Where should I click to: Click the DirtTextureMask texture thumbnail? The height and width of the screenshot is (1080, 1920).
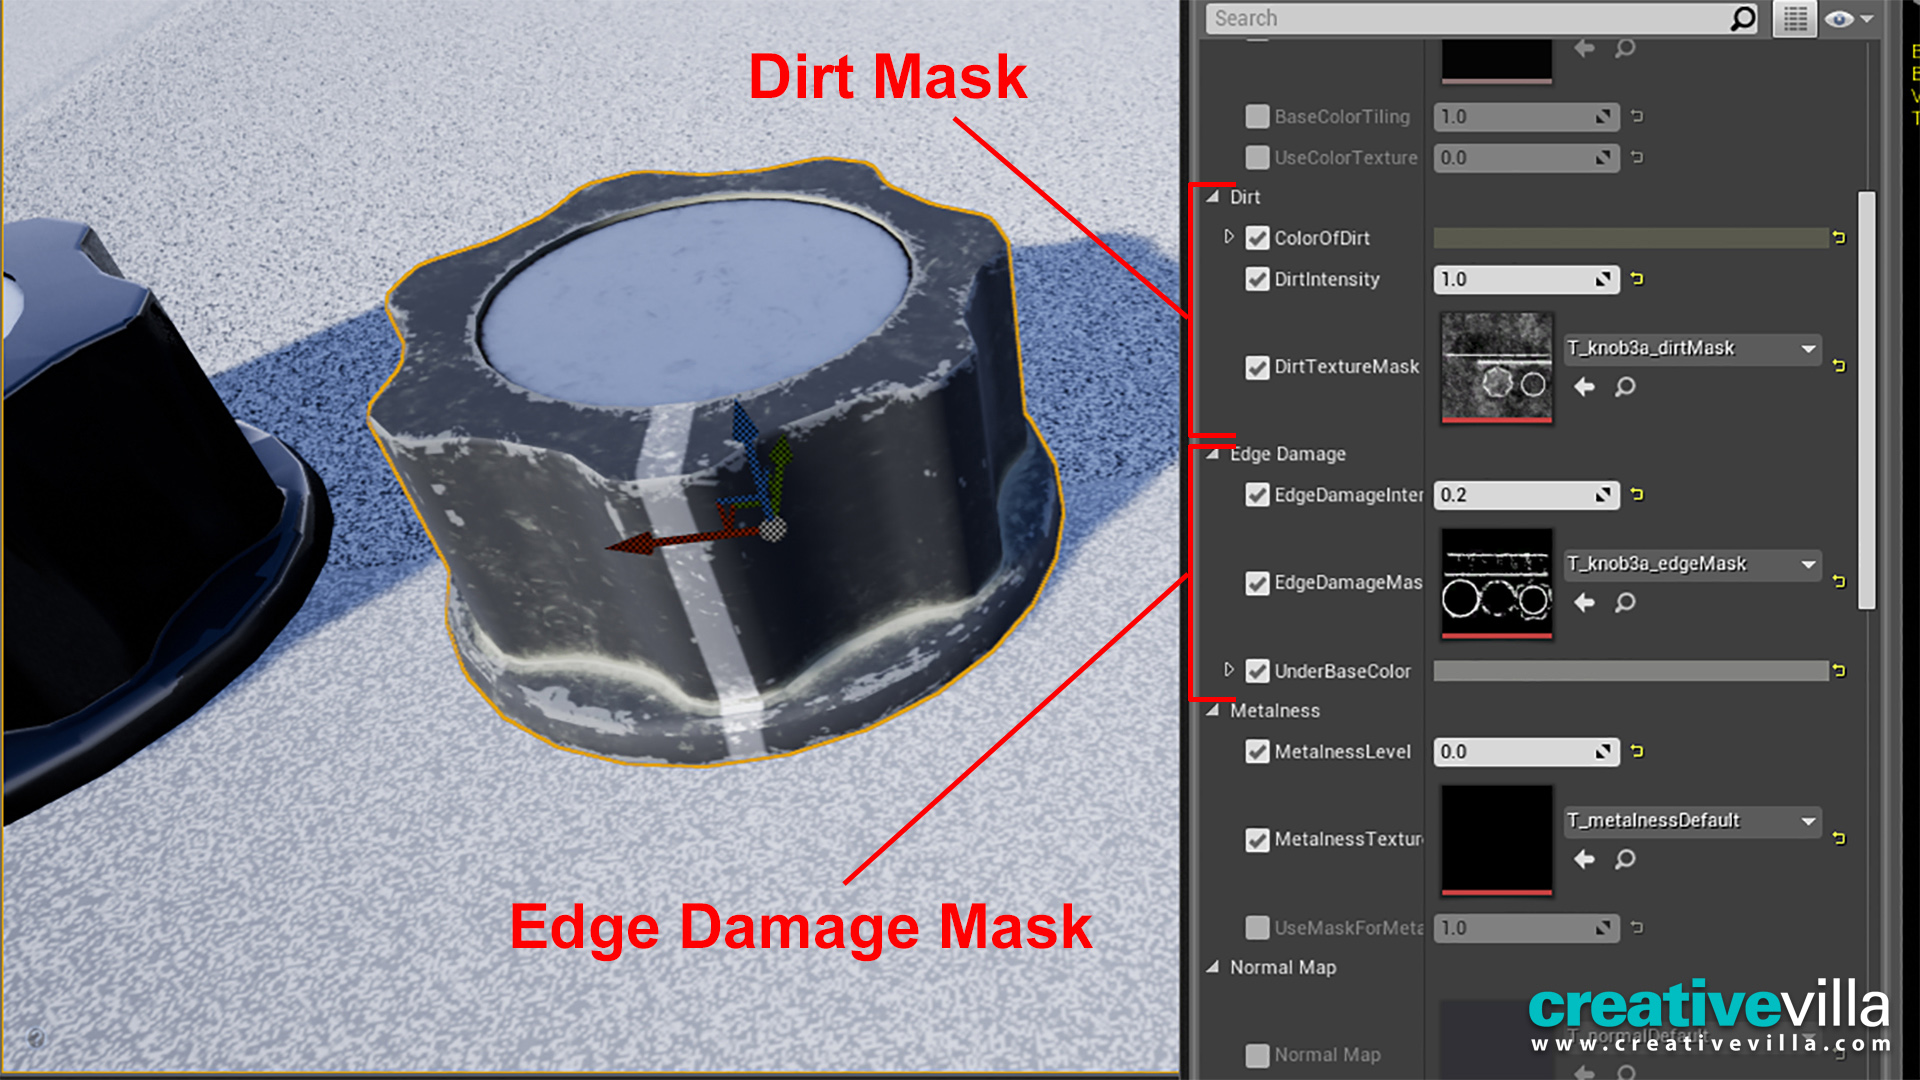pos(1496,367)
